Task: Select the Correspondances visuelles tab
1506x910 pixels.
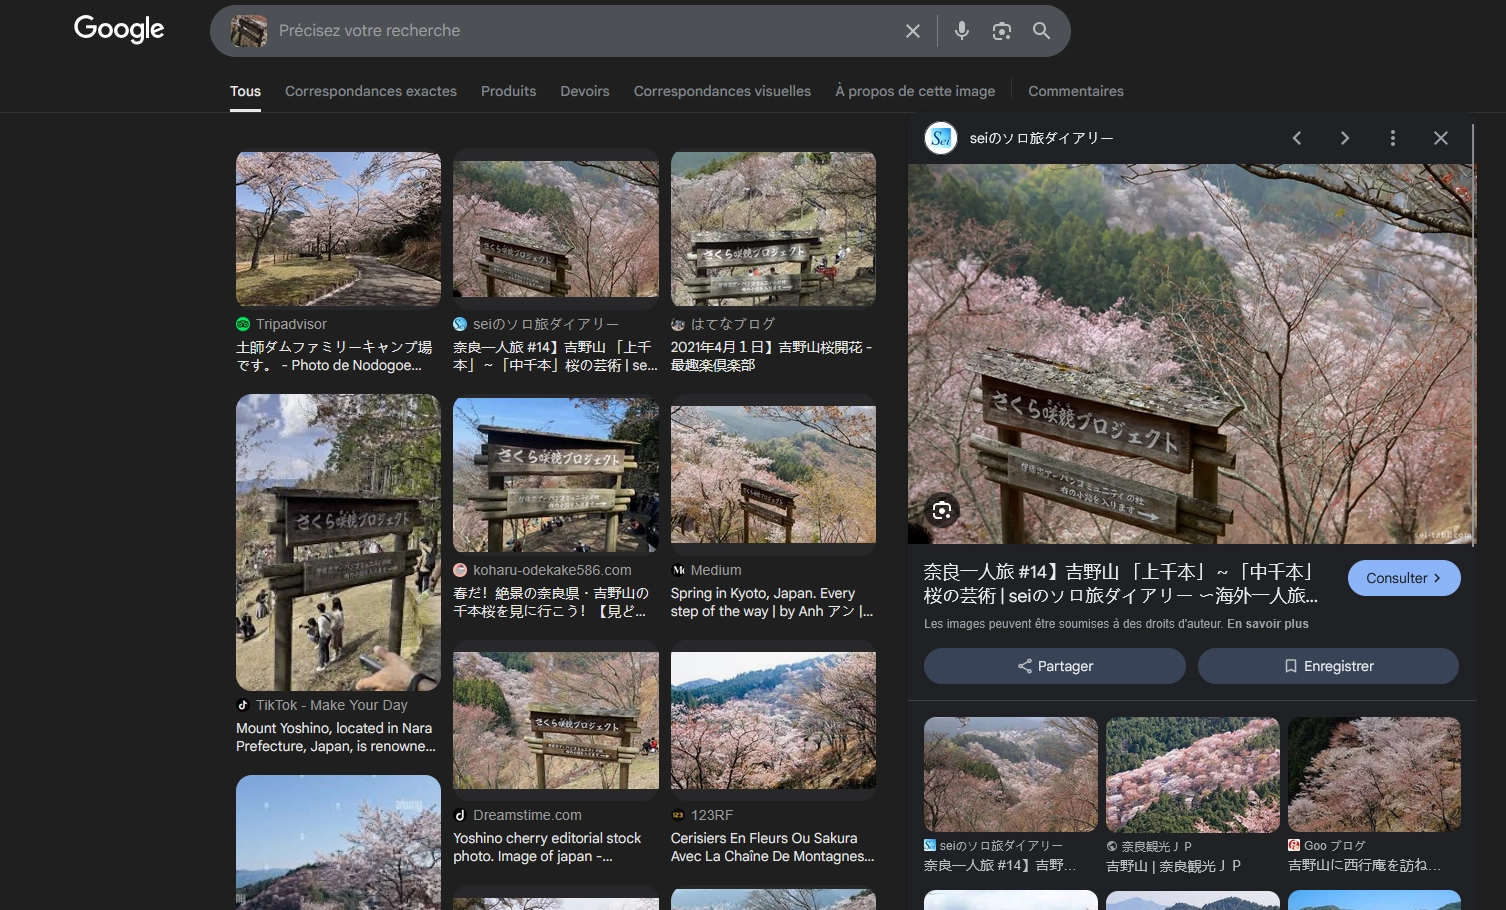Action: [x=722, y=91]
